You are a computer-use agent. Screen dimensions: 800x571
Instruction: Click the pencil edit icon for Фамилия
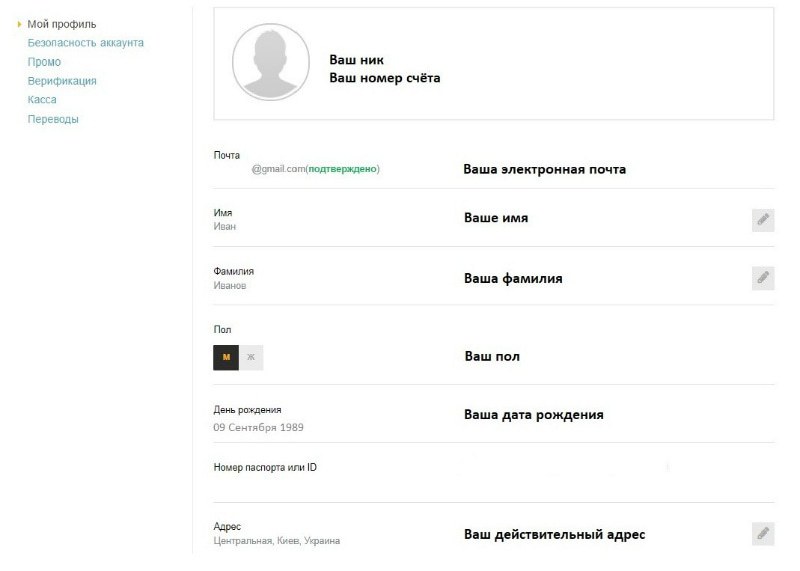763,278
